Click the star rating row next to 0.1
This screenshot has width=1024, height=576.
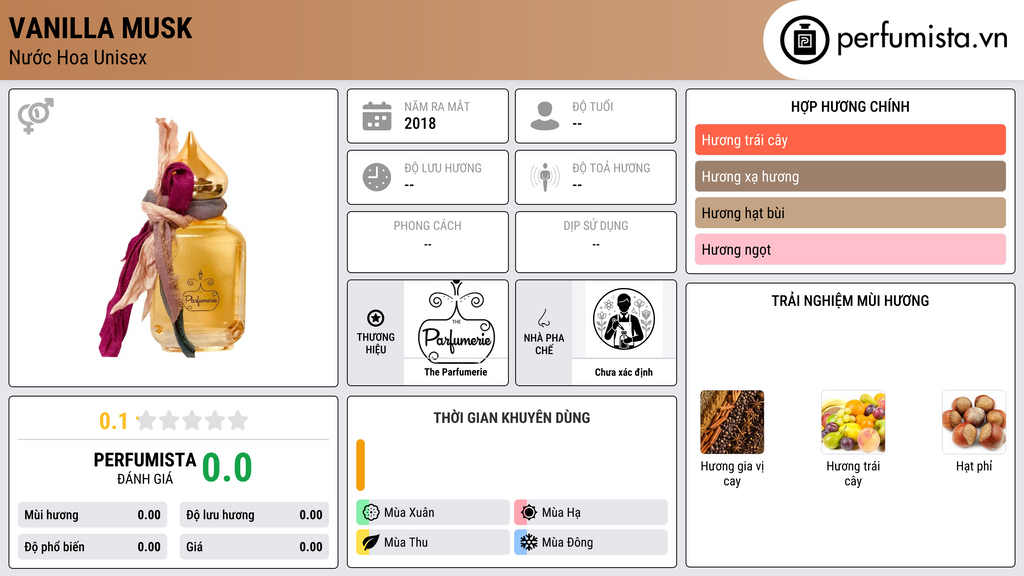point(192,420)
